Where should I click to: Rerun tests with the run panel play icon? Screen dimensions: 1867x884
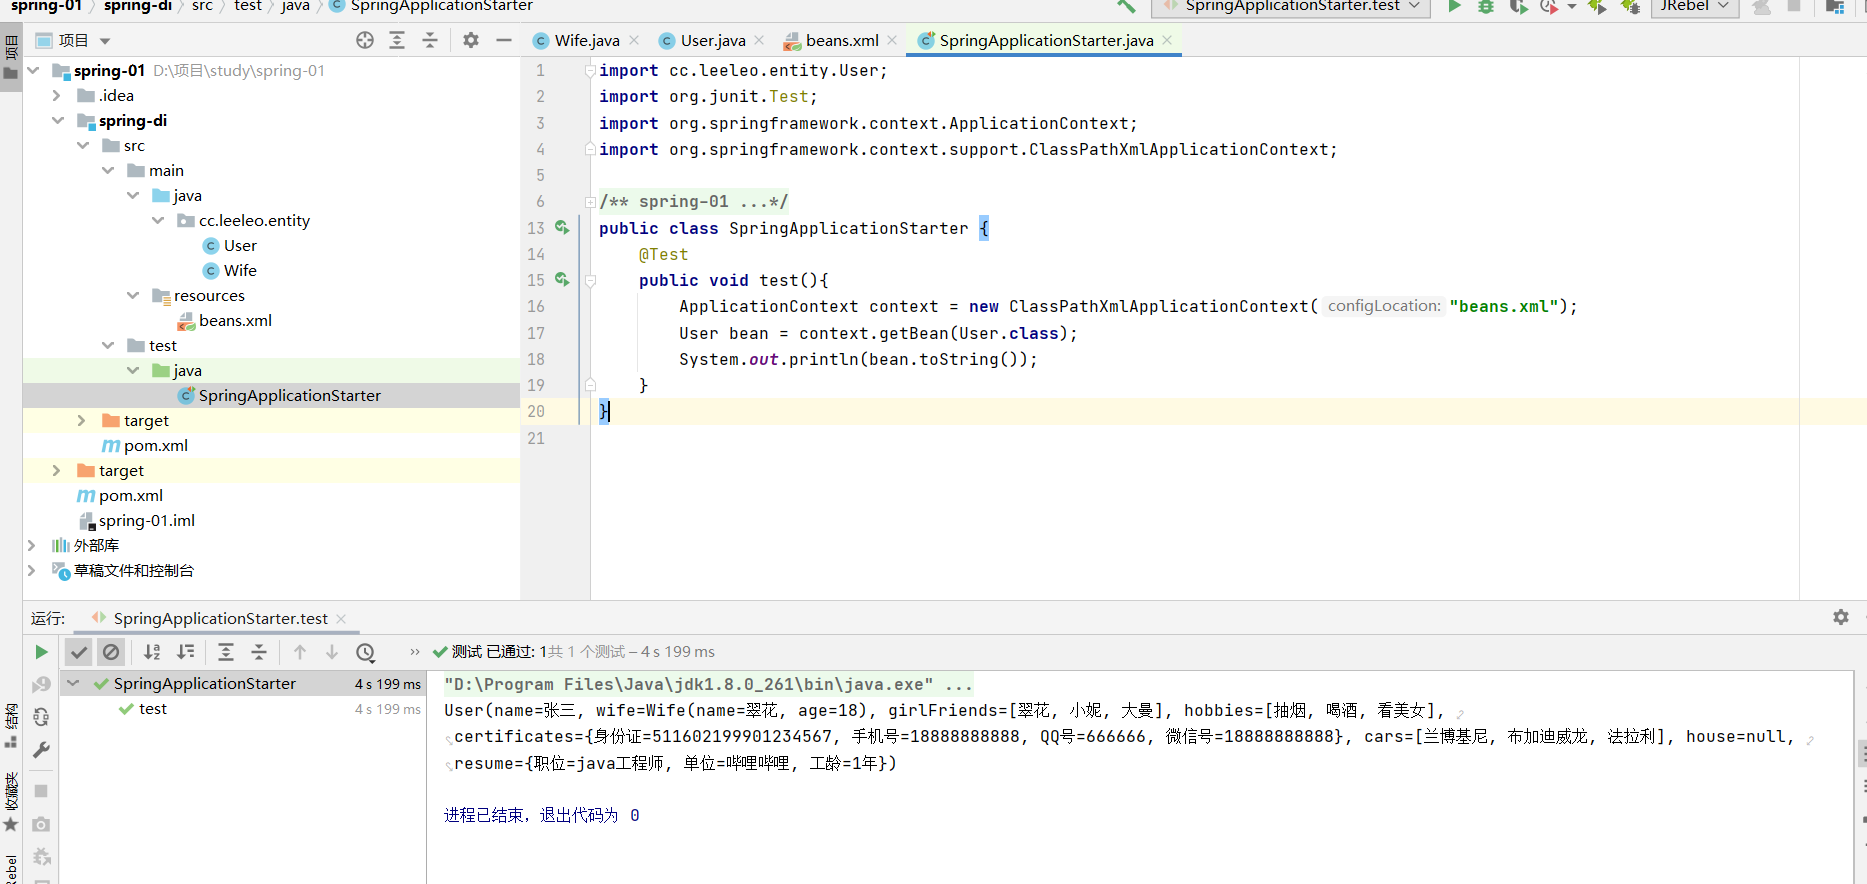click(x=41, y=652)
